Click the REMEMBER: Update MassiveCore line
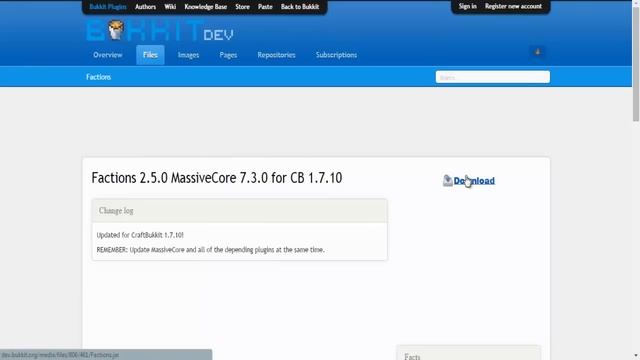640x360 pixels. pos(211,249)
